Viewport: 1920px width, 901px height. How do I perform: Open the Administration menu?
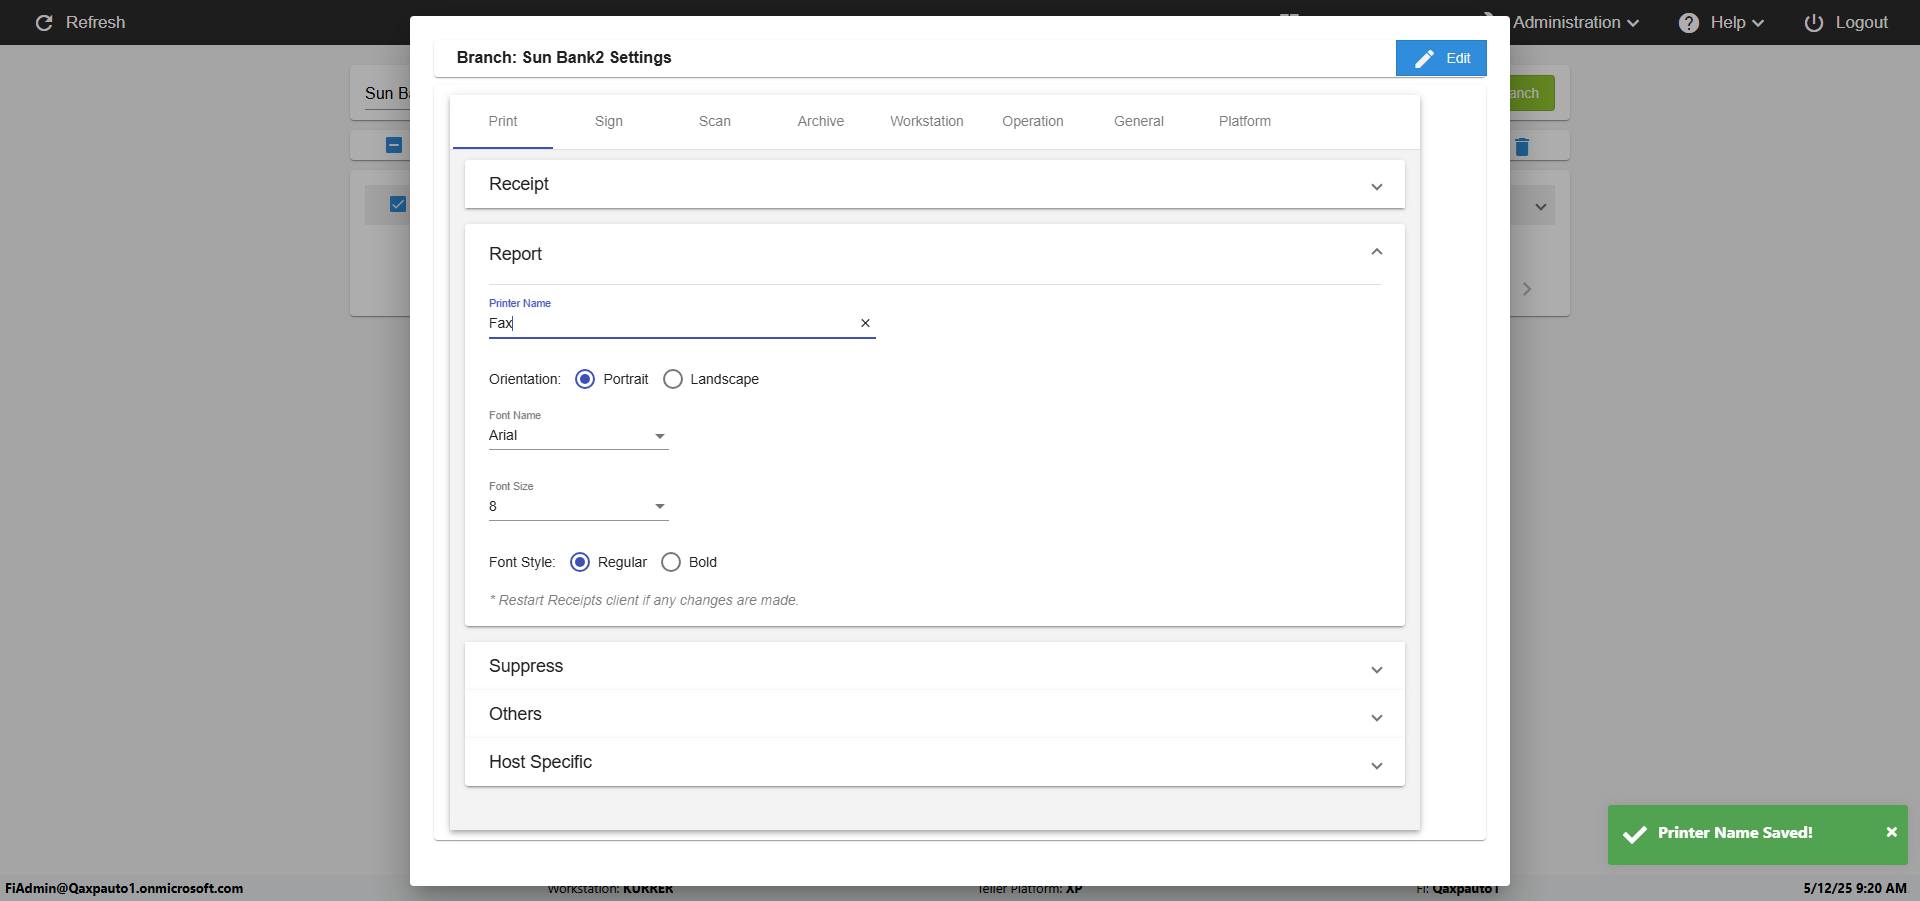tap(1575, 23)
